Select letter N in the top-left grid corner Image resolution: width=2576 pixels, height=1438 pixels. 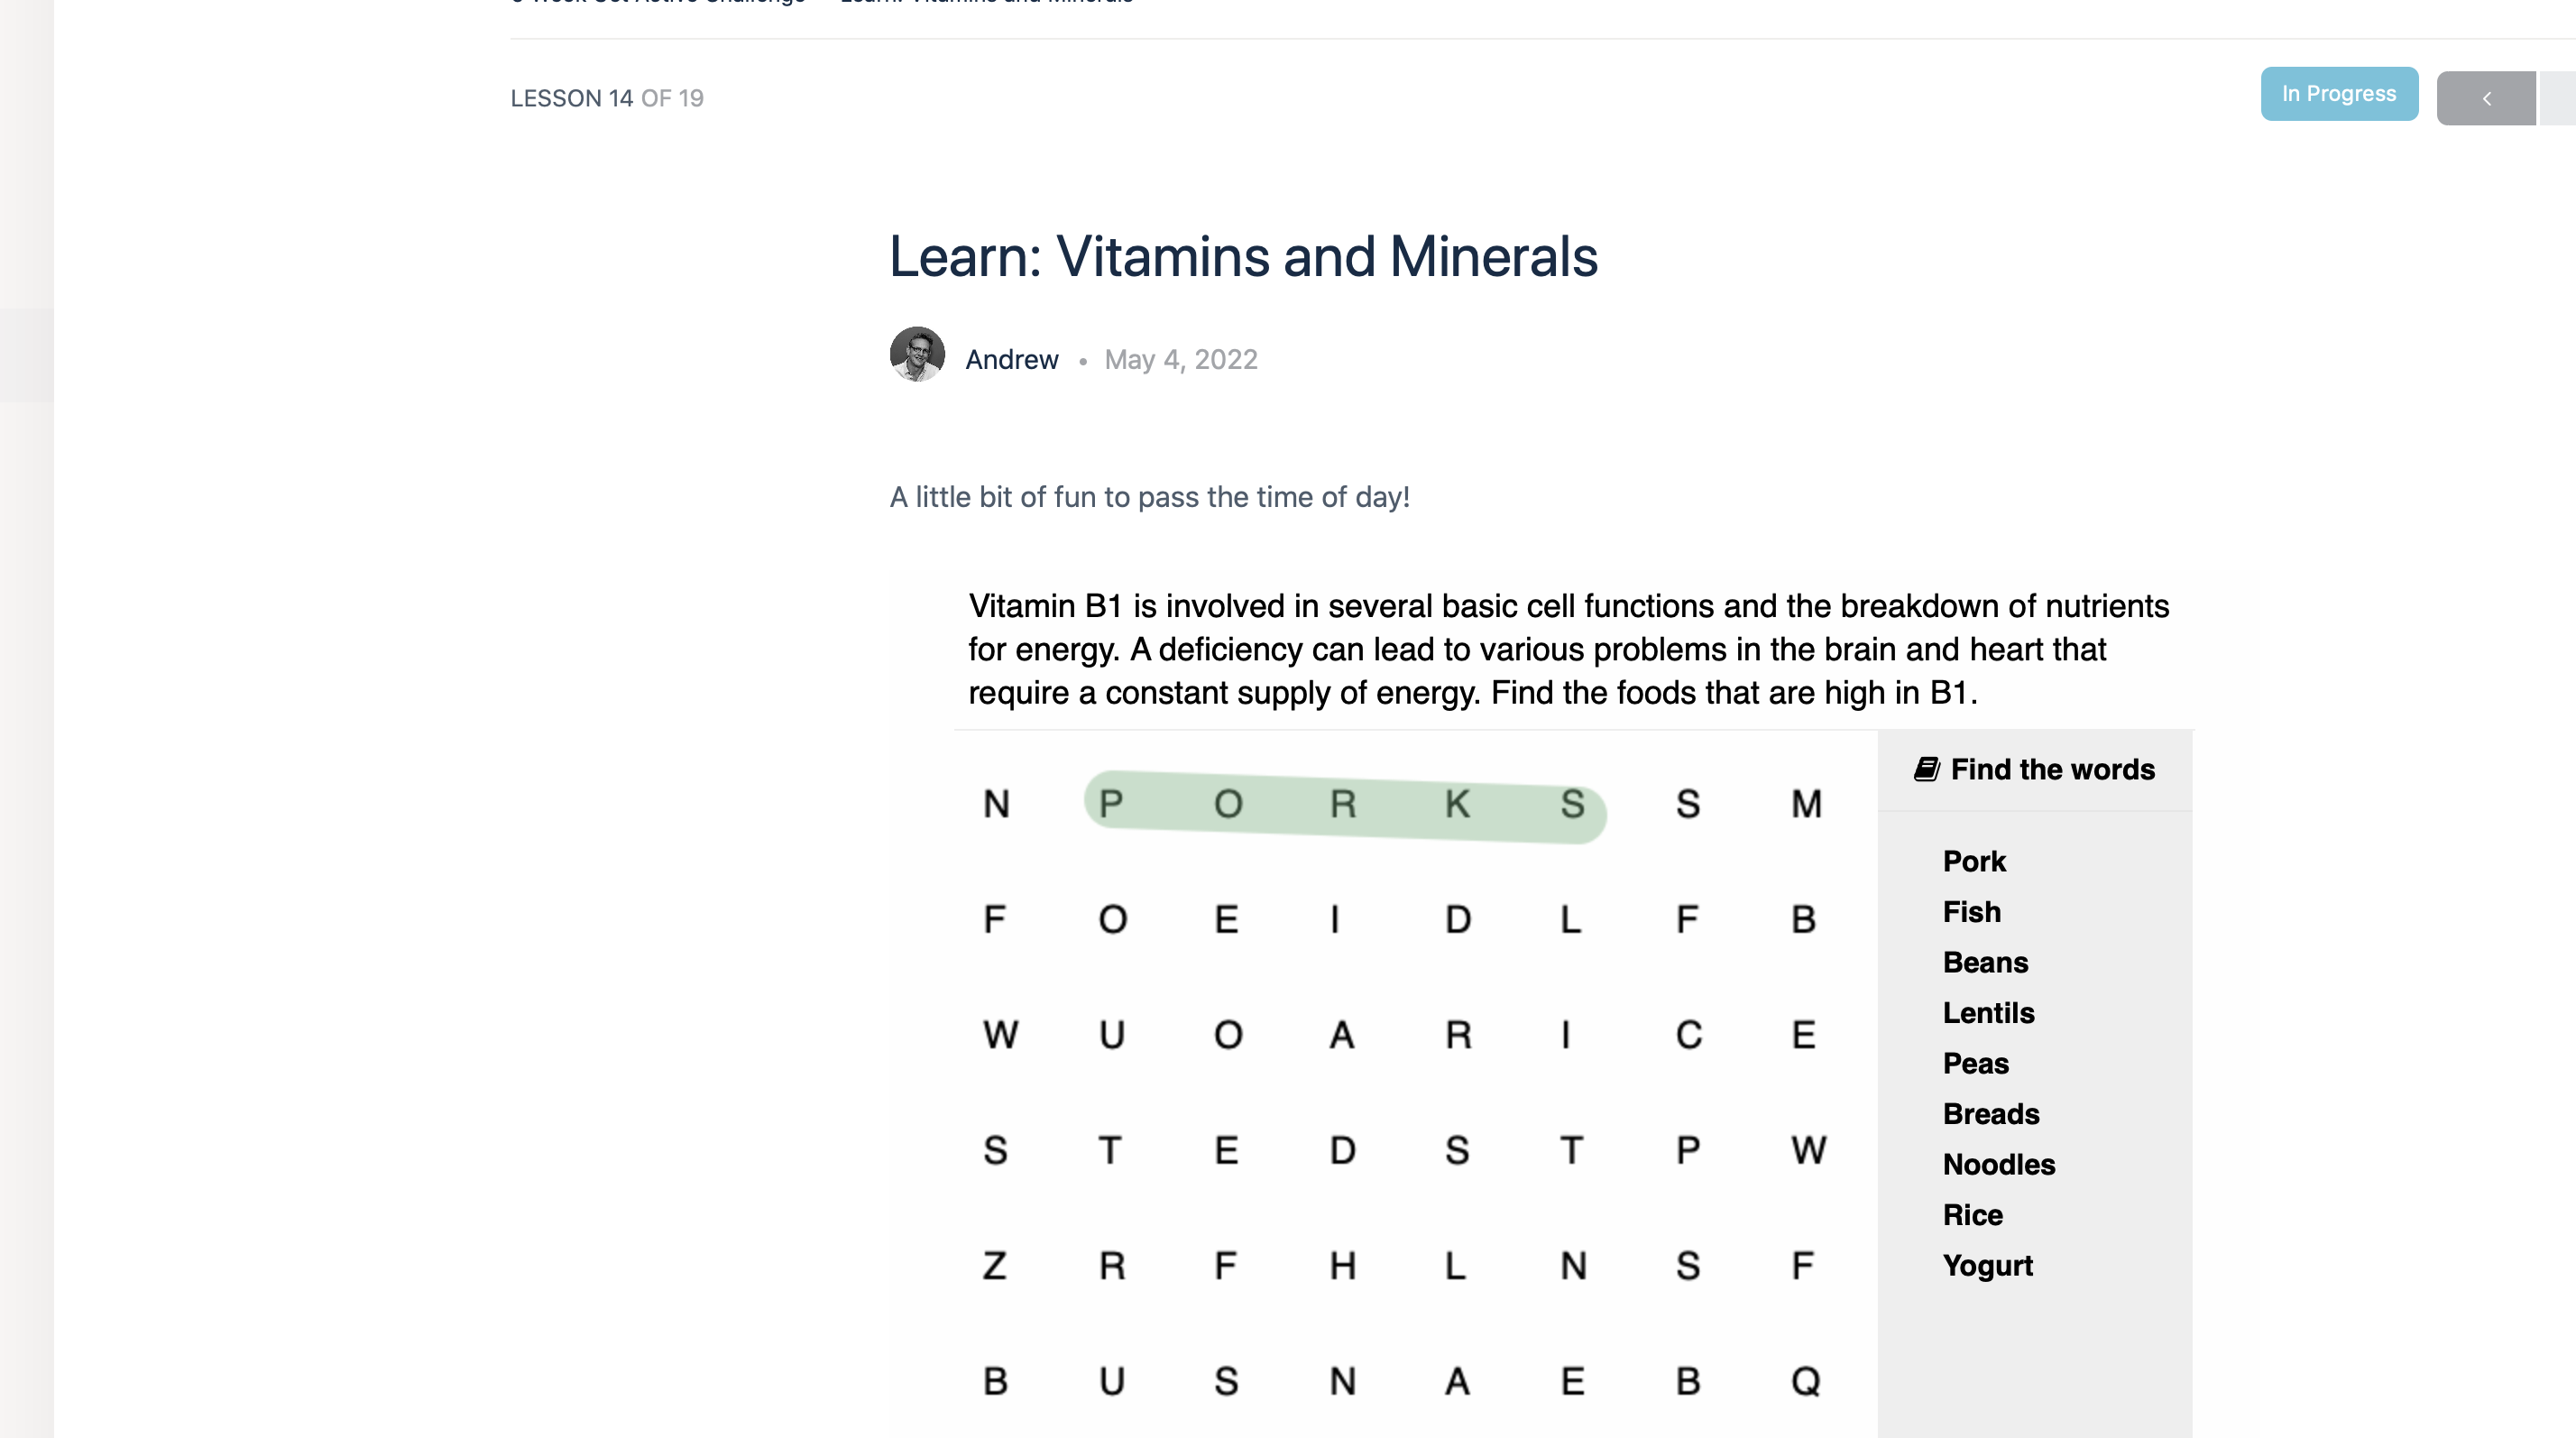coord(996,804)
